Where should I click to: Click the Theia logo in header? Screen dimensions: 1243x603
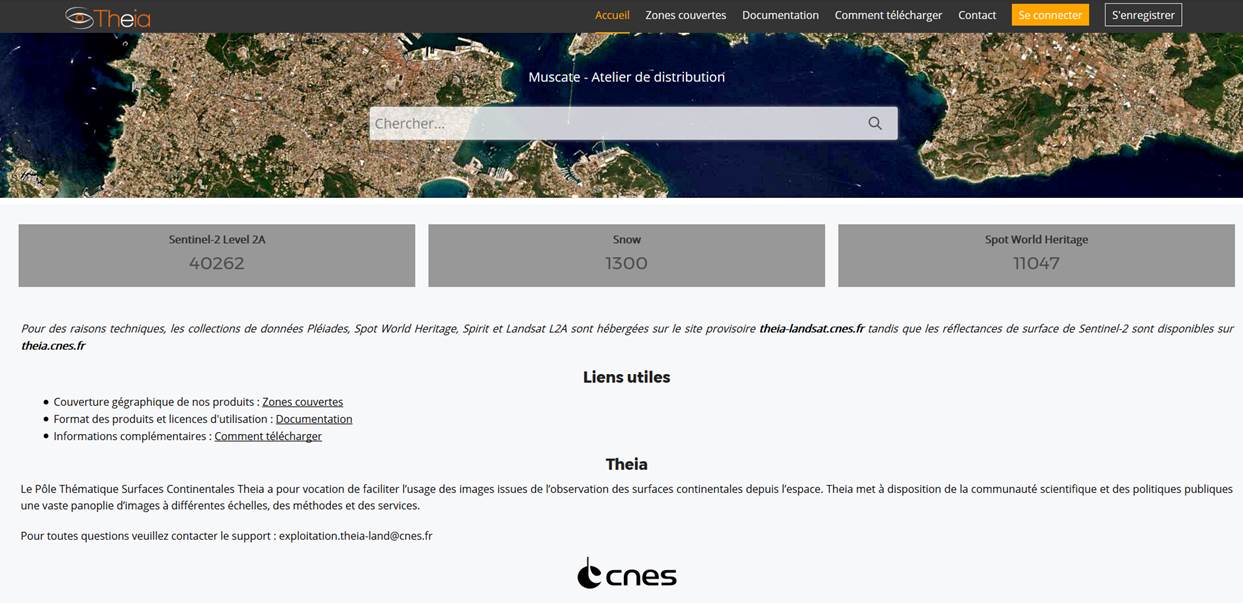click(107, 16)
